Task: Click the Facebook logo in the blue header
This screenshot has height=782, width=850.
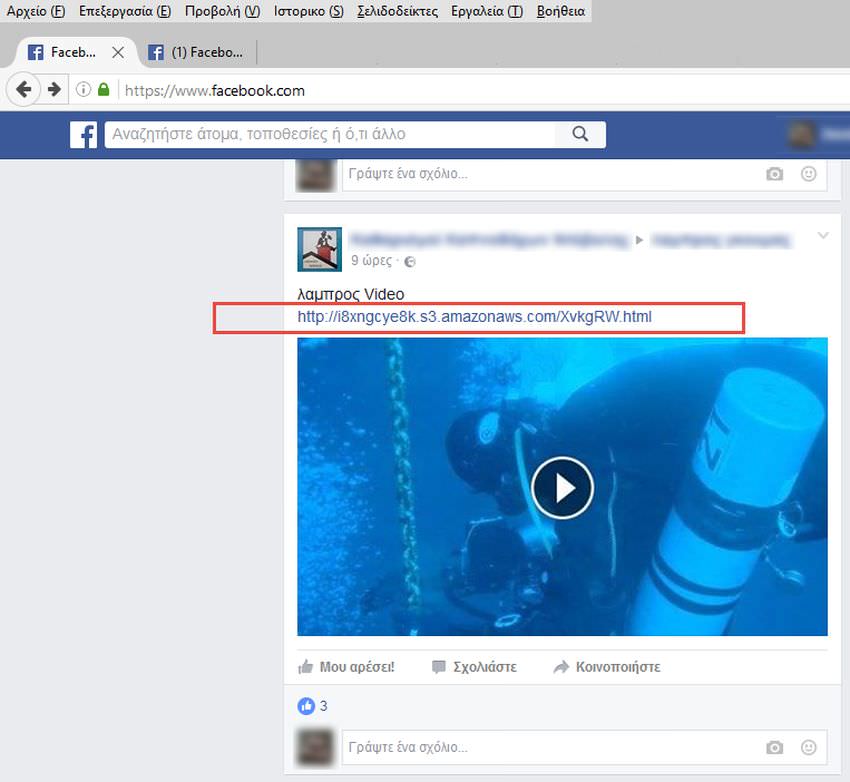Action: 83,134
